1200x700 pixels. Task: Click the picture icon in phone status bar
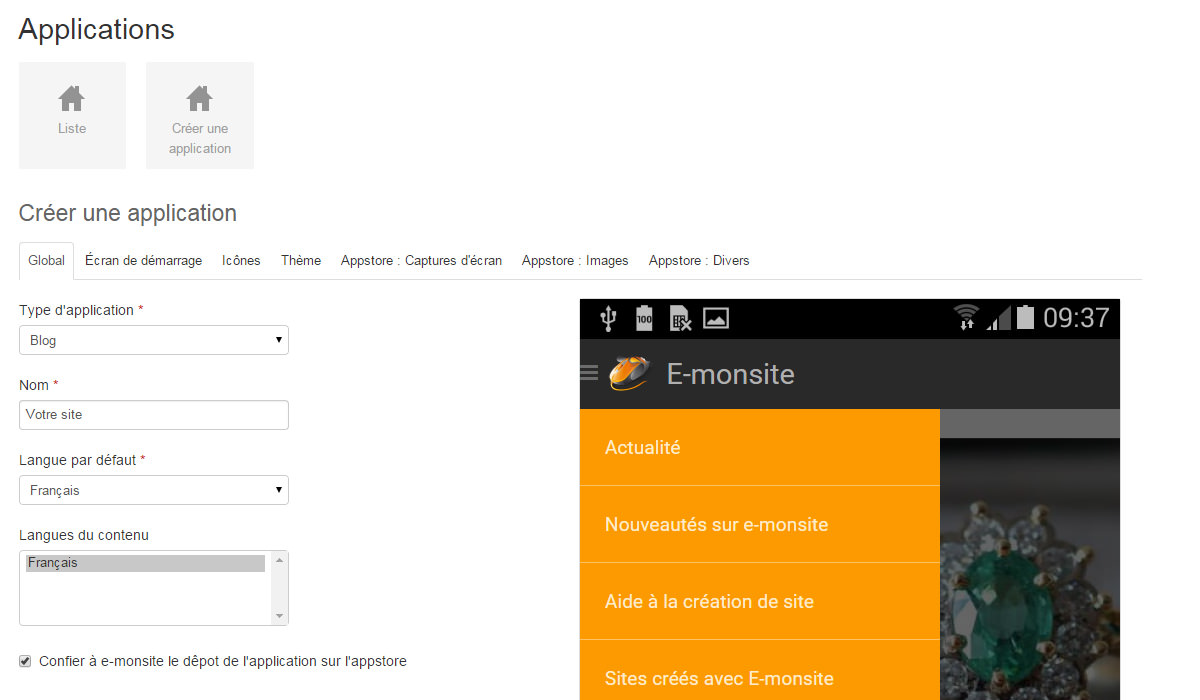coord(716,319)
